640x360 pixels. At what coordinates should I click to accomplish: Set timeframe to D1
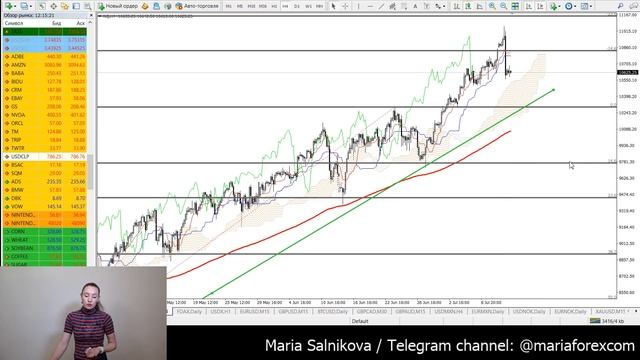pos(297,6)
